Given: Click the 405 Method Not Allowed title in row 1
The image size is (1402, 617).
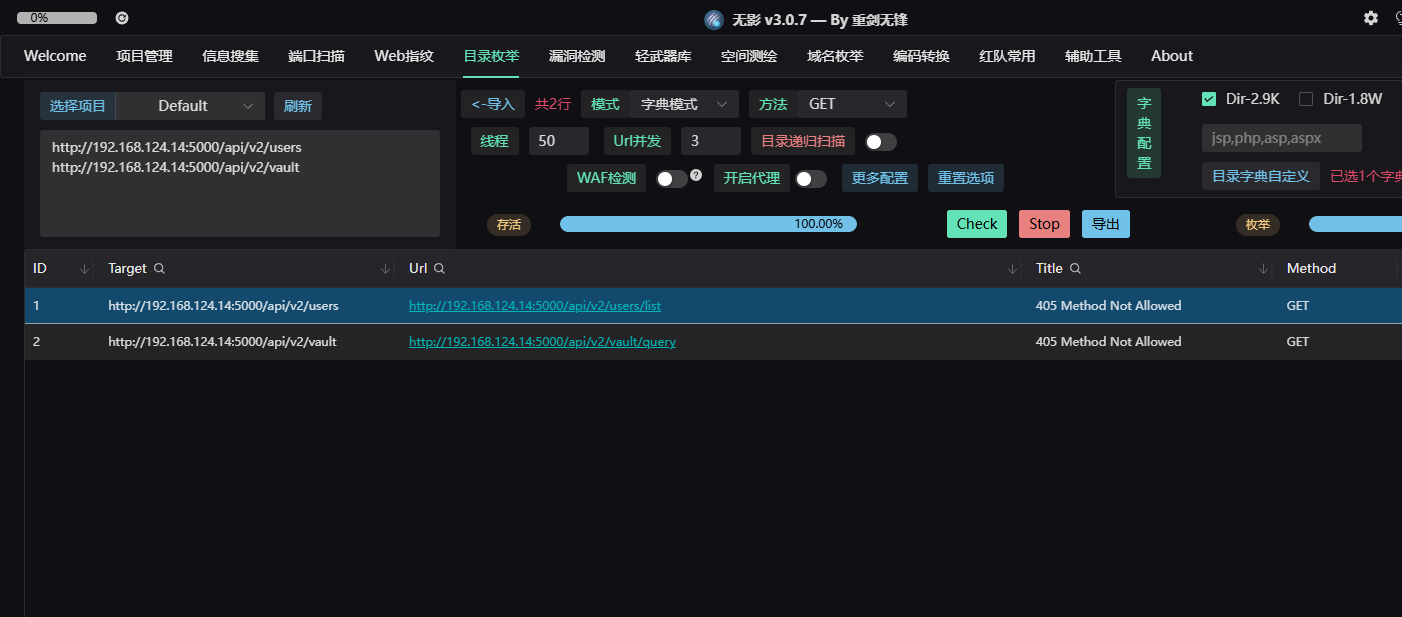Looking at the screenshot, I should (1108, 306).
